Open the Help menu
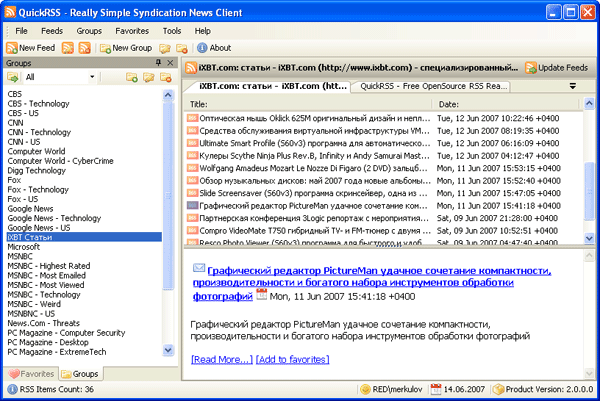 click(202, 31)
